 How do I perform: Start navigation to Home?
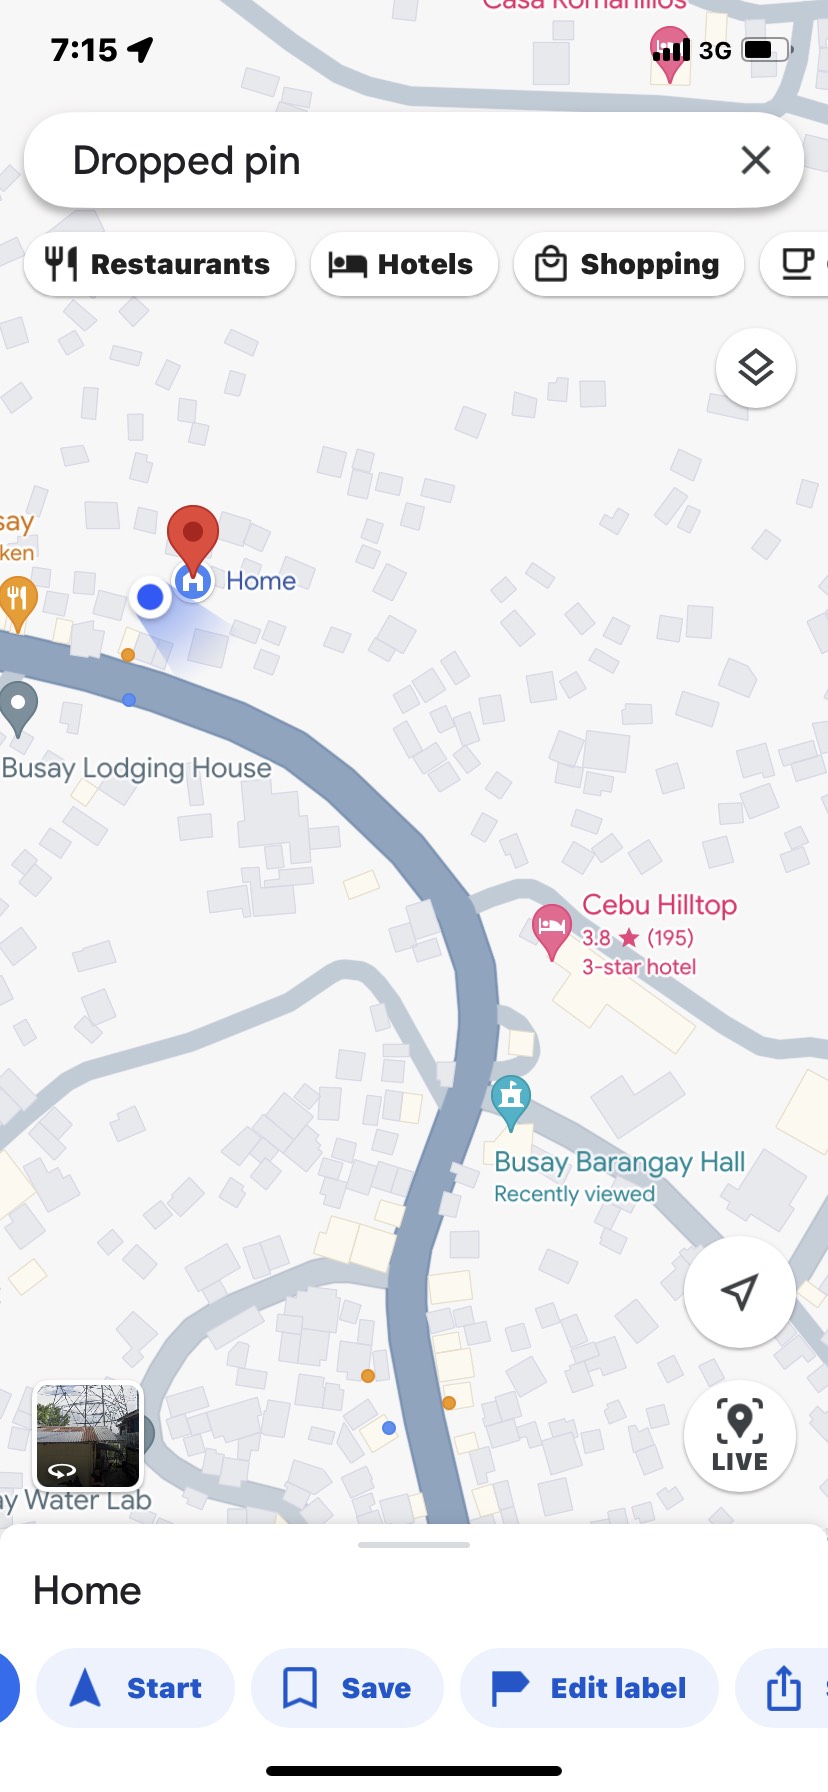pos(136,1688)
